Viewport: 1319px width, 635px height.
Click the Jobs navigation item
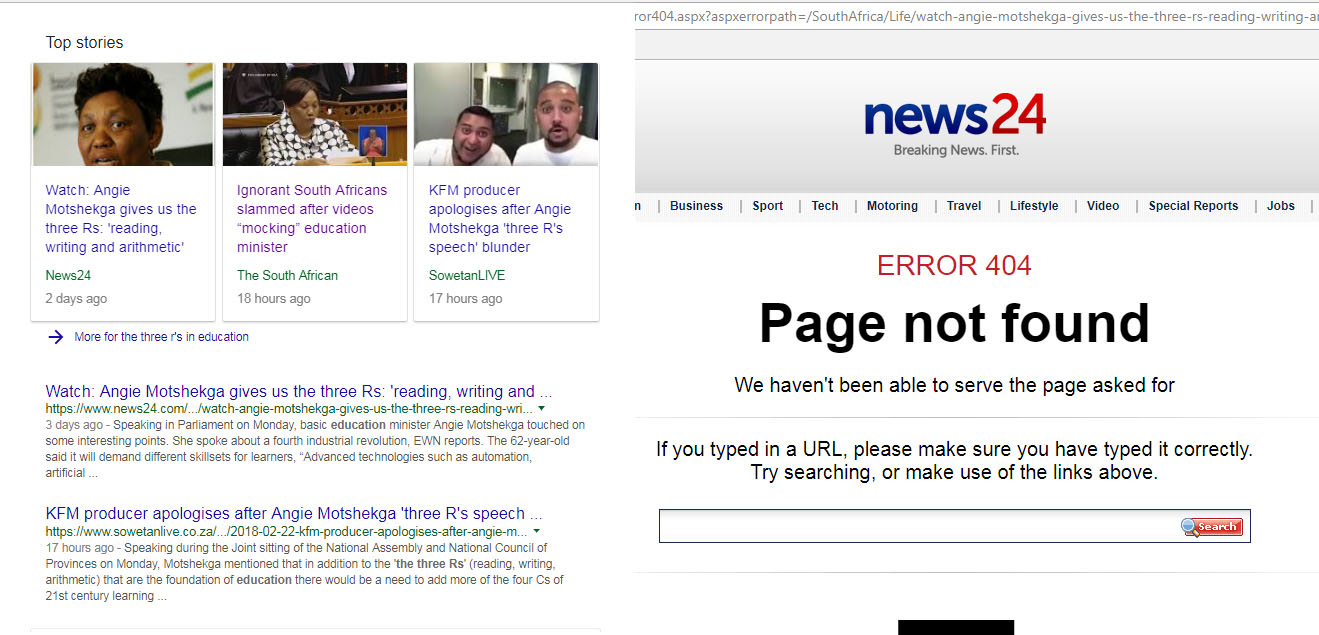1280,206
